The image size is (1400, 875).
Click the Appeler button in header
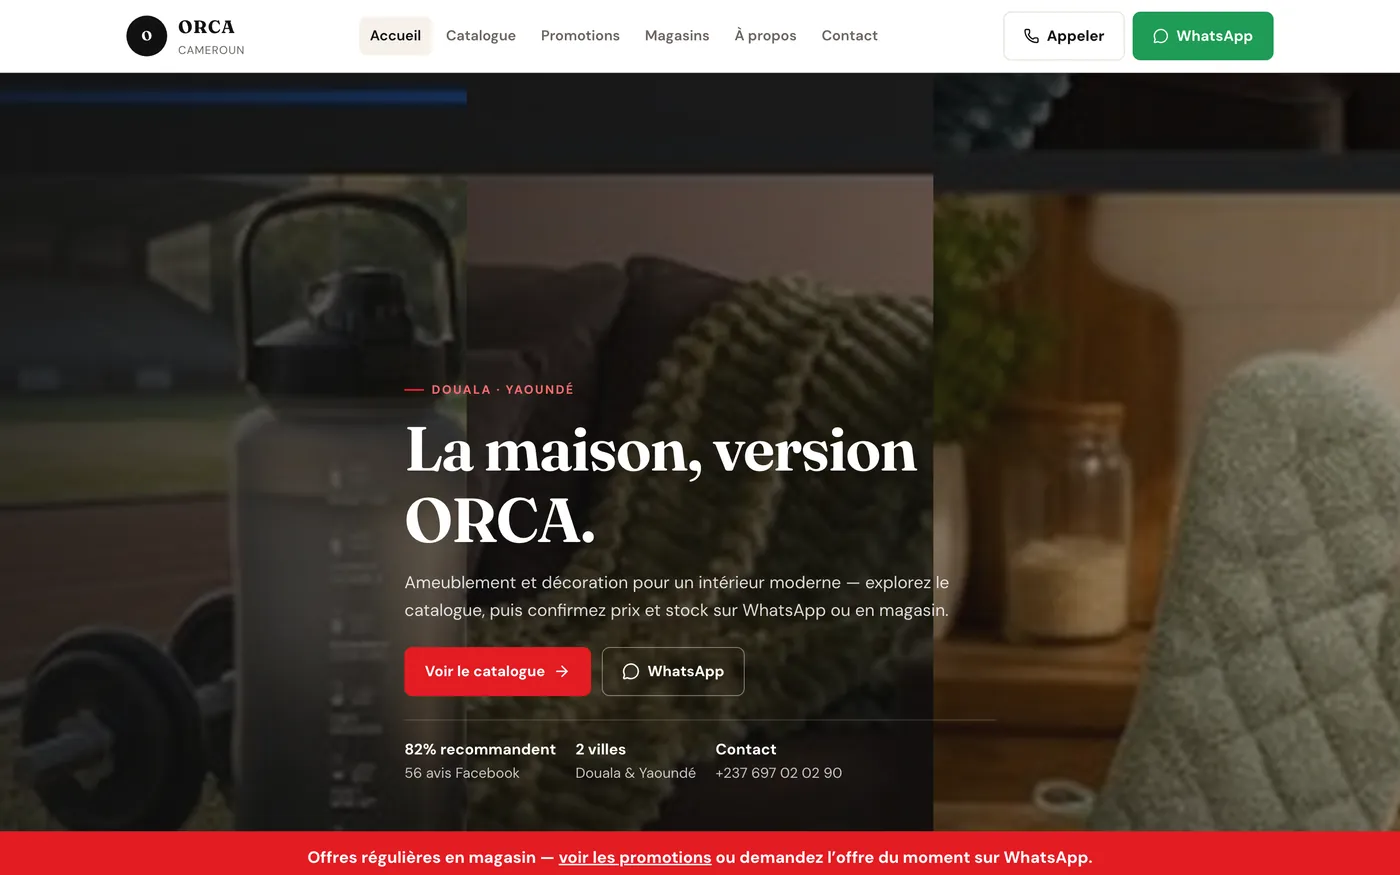[x=1064, y=36]
